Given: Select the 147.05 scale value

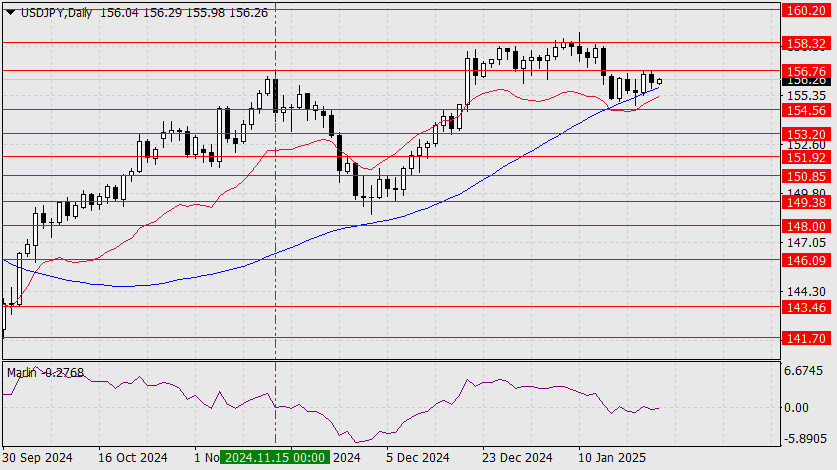Looking at the screenshot, I should click(x=806, y=242).
